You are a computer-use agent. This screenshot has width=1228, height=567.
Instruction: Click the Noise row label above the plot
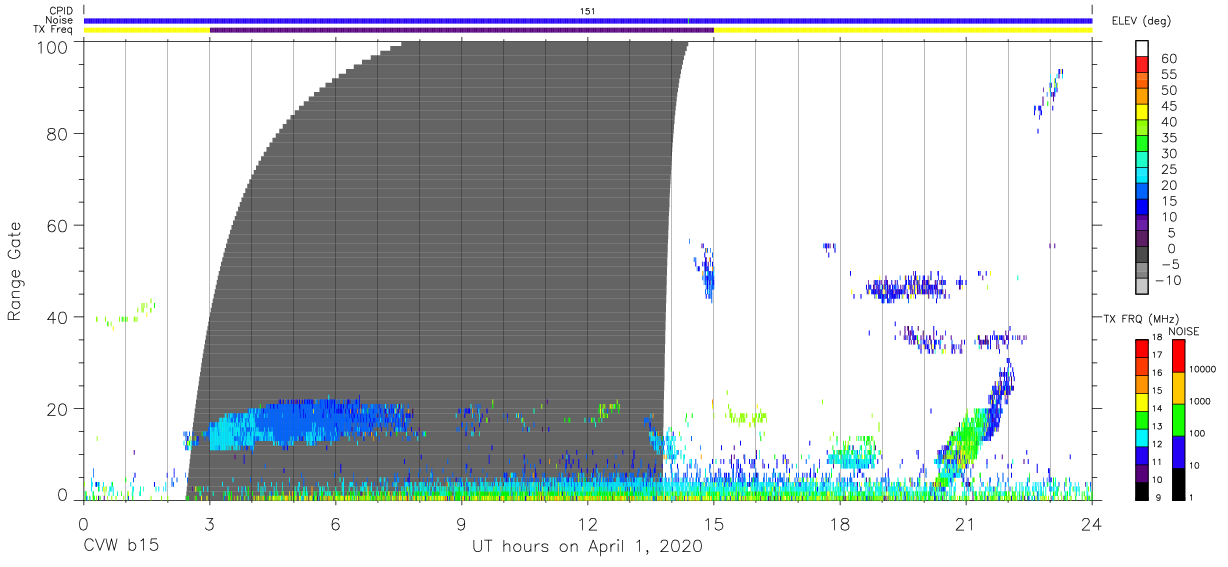click(60, 20)
